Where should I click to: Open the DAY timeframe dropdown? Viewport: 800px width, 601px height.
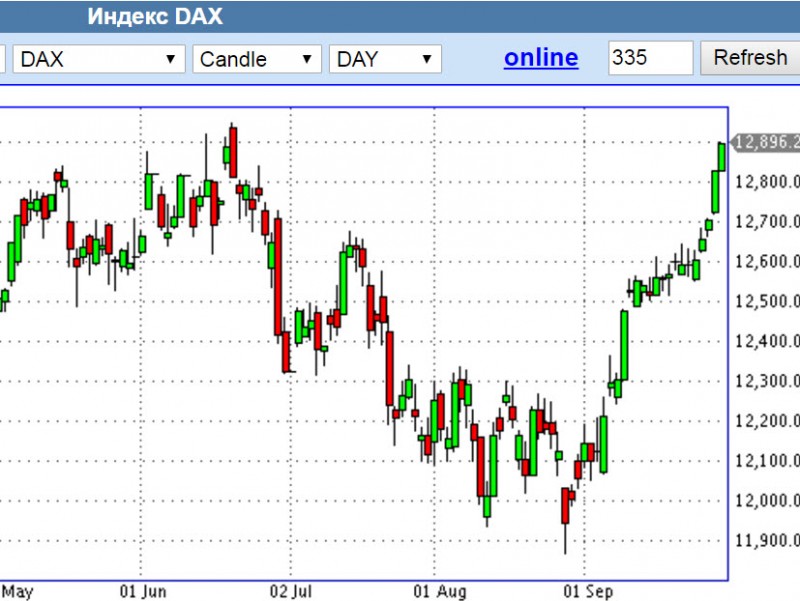click(385, 59)
